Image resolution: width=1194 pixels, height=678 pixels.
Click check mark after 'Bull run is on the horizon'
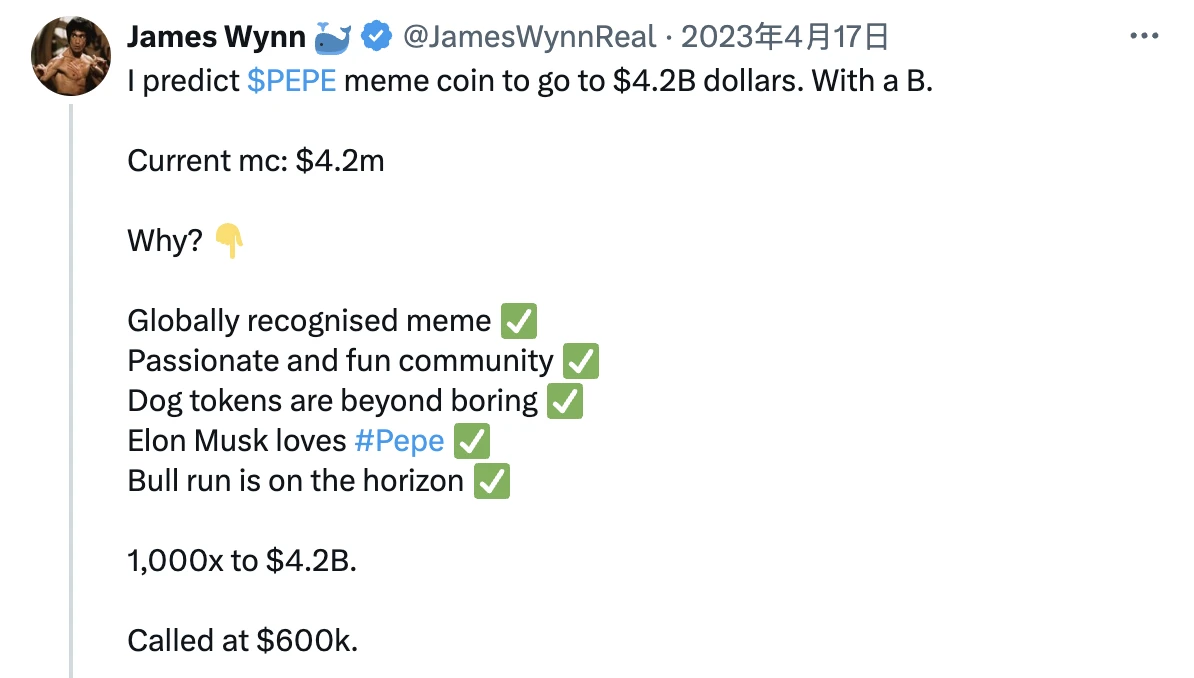tap(491, 481)
